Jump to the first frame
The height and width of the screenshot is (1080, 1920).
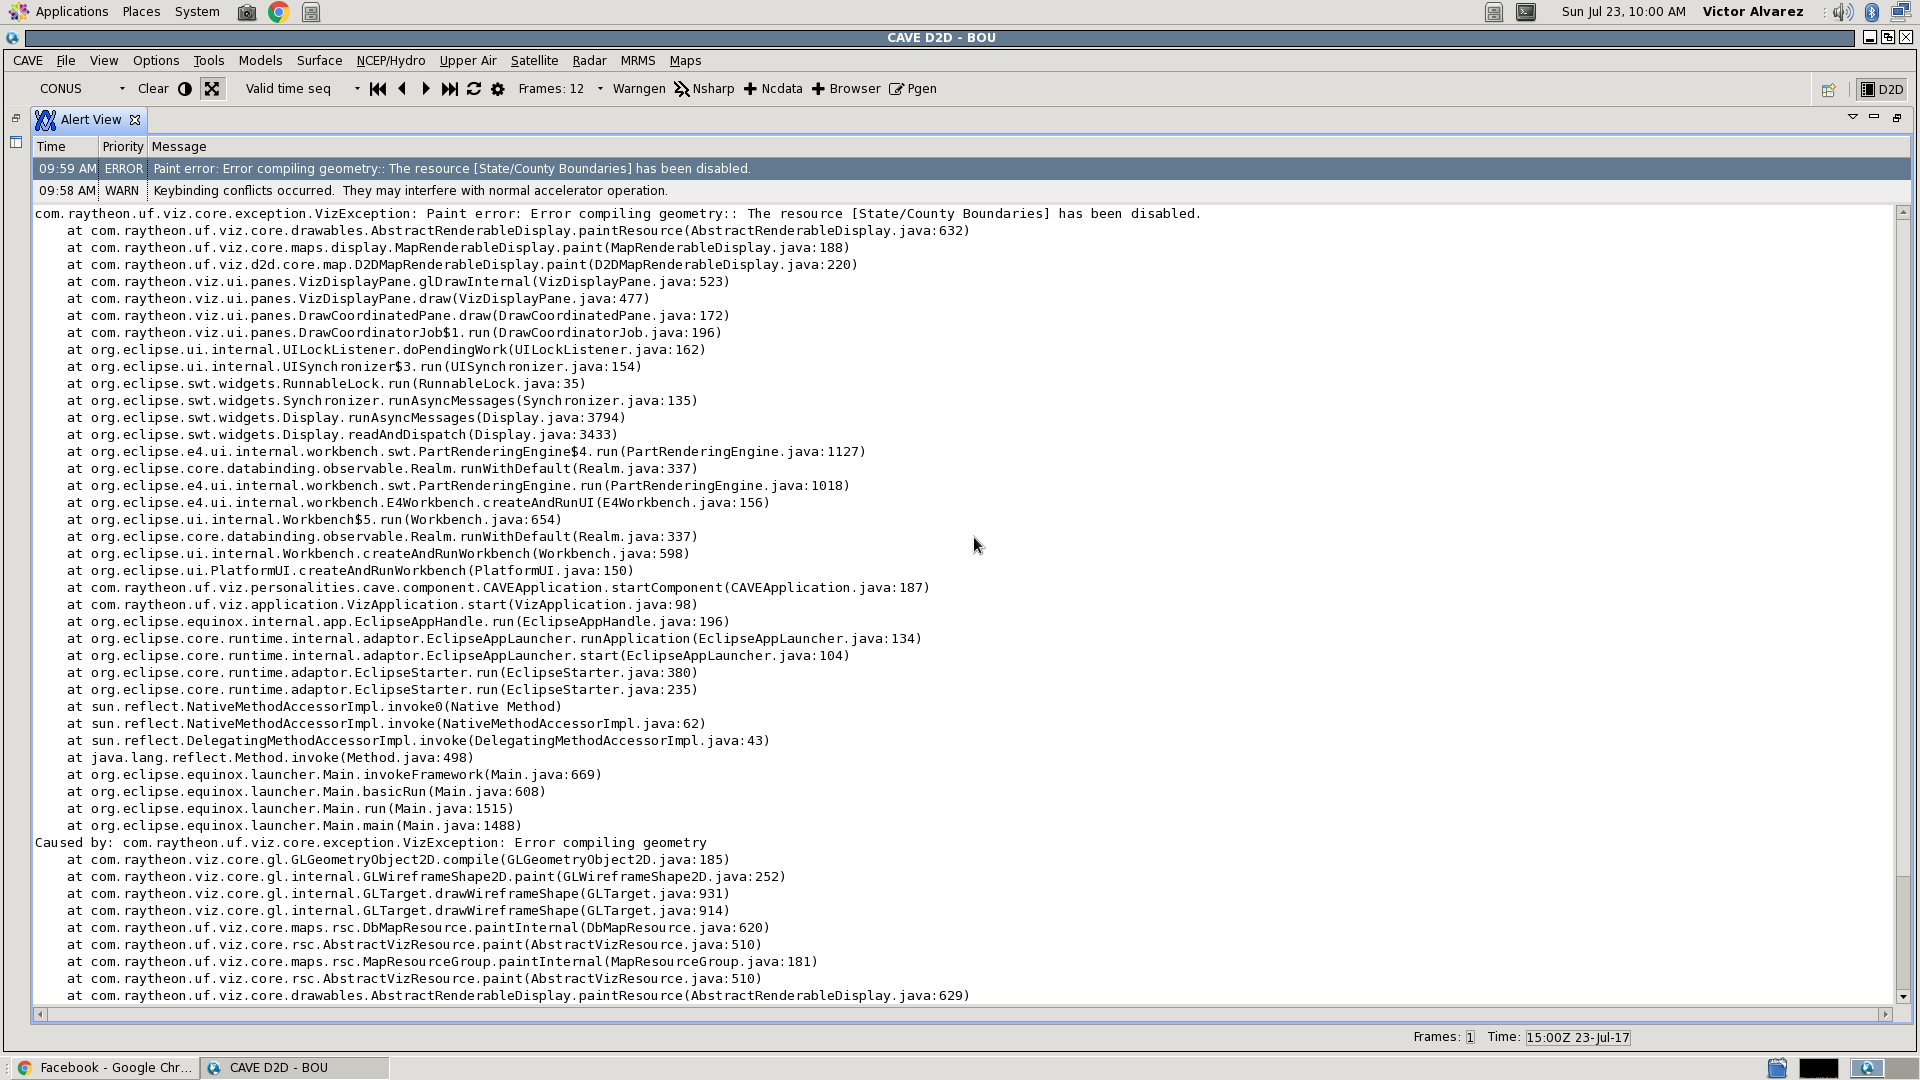(x=378, y=89)
